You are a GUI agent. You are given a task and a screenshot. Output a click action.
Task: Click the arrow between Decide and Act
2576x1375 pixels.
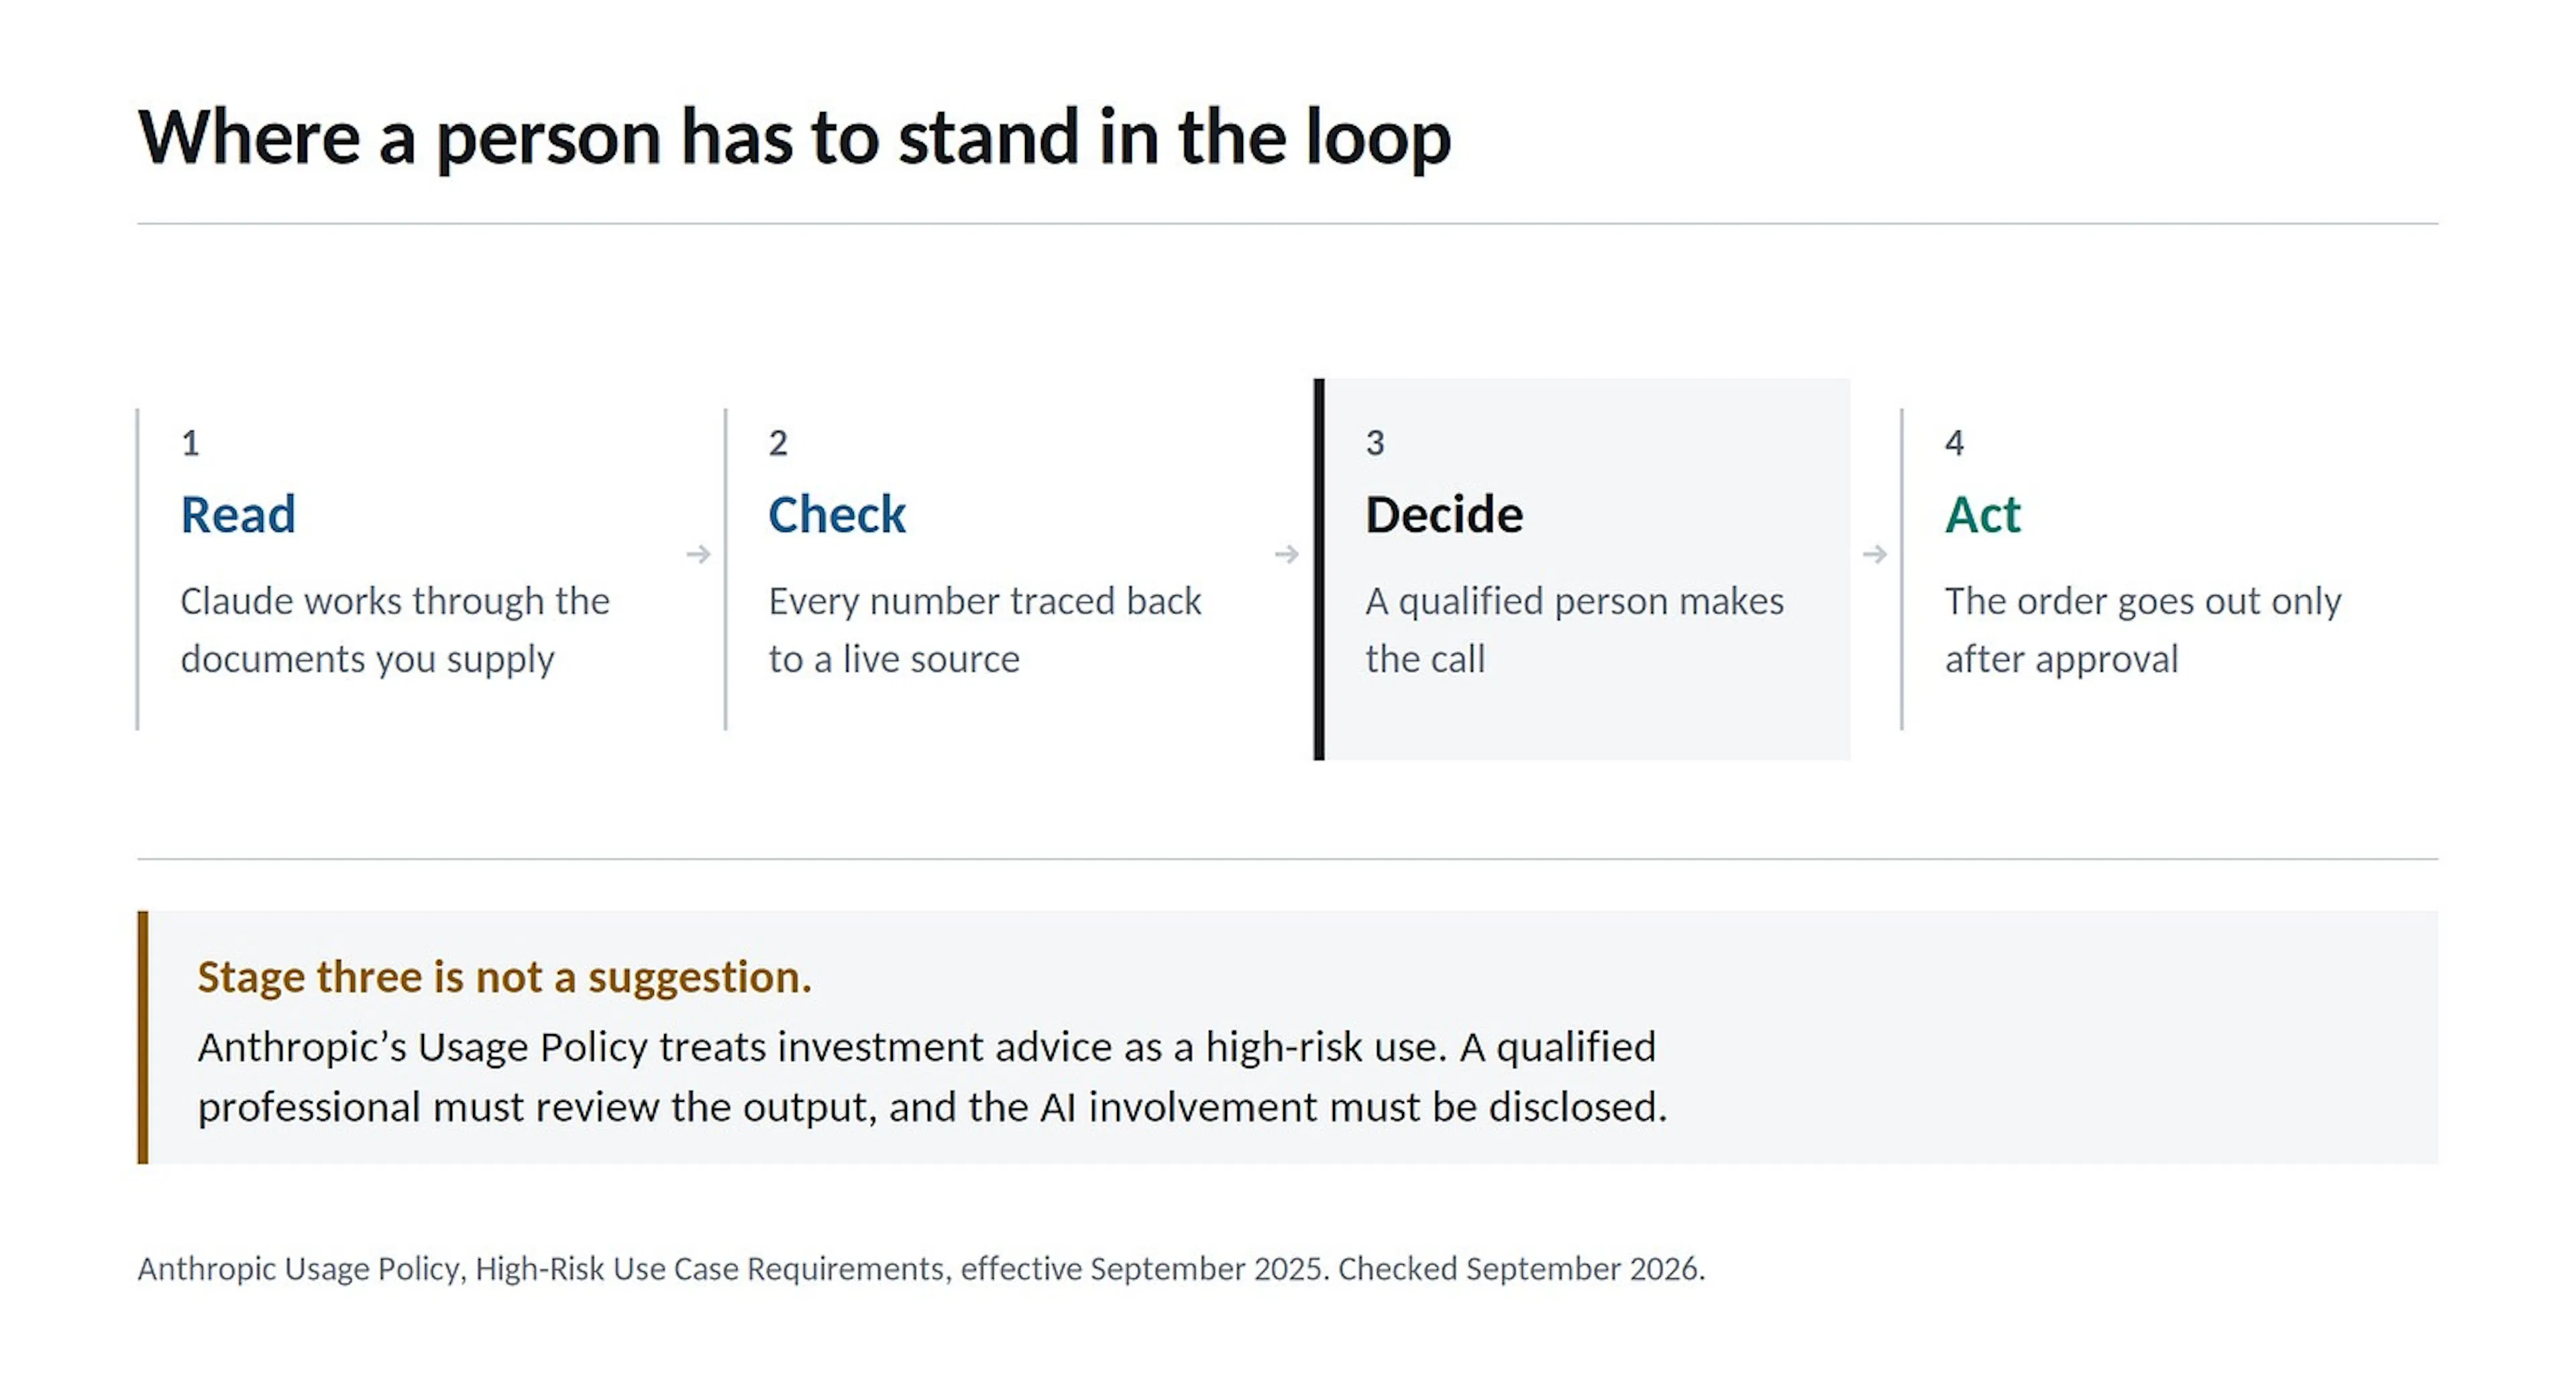pyautogui.click(x=1875, y=554)
